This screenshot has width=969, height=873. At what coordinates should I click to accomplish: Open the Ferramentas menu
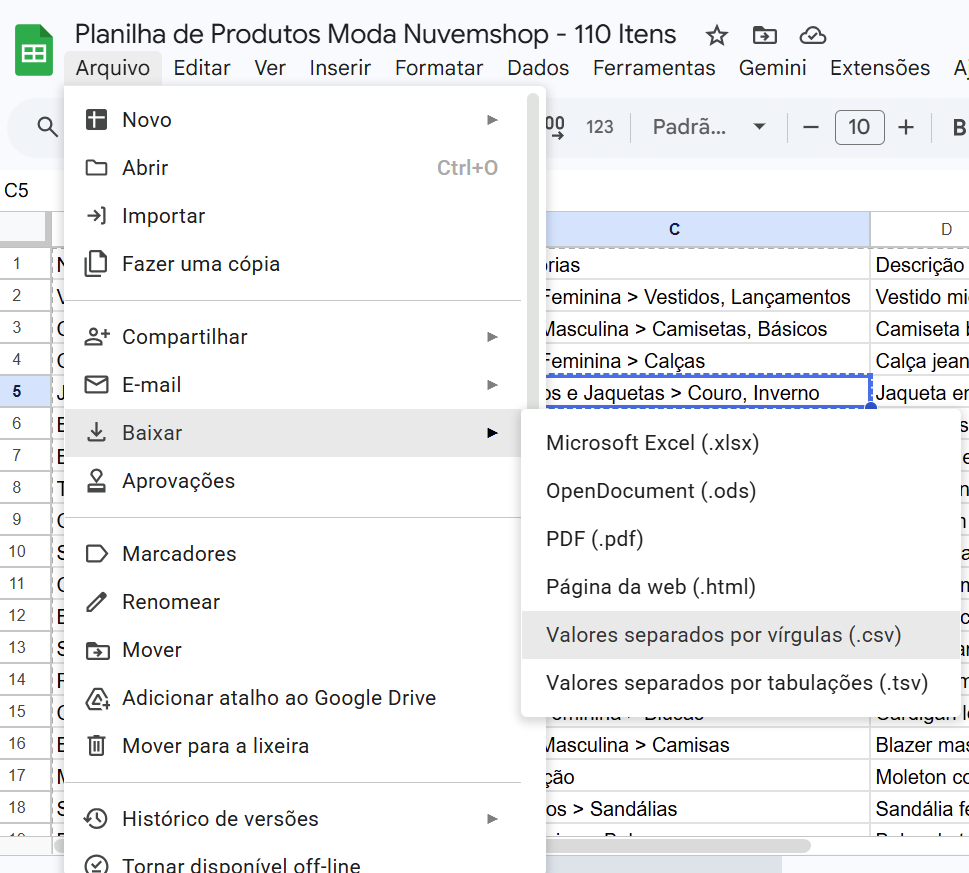654,68
